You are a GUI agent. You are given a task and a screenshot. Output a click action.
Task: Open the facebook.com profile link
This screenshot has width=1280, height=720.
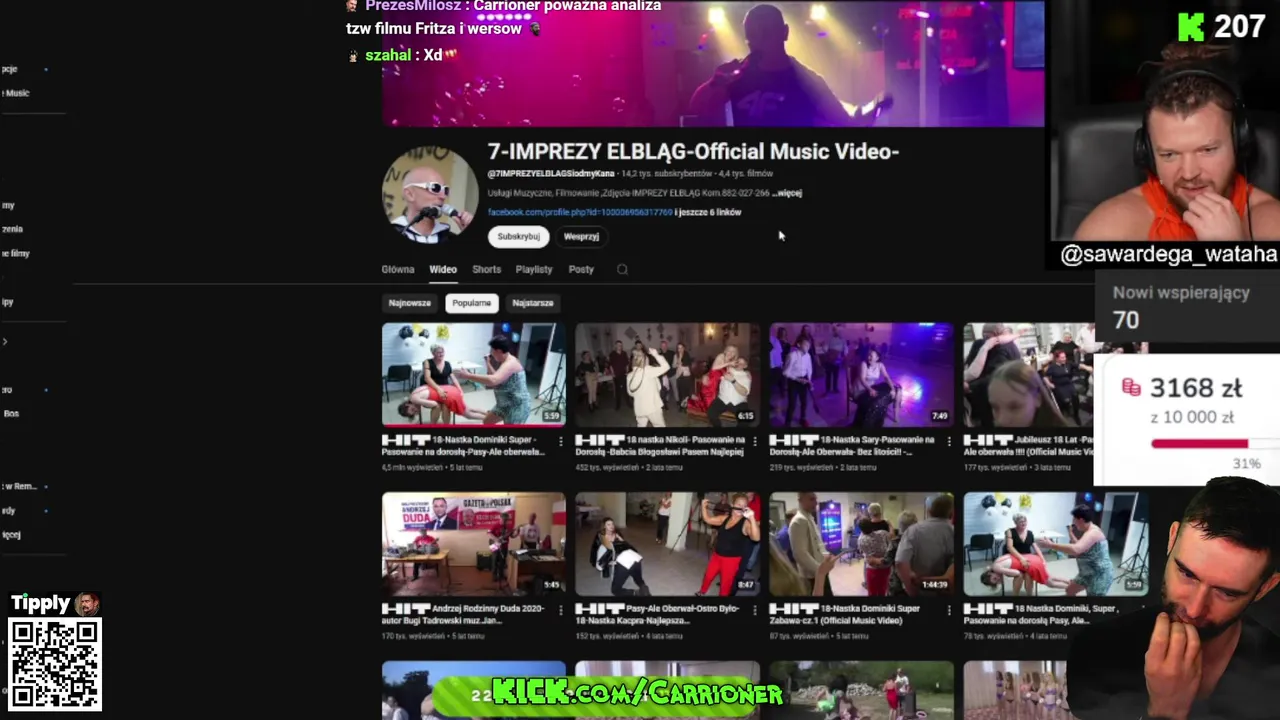pos(580,212)
